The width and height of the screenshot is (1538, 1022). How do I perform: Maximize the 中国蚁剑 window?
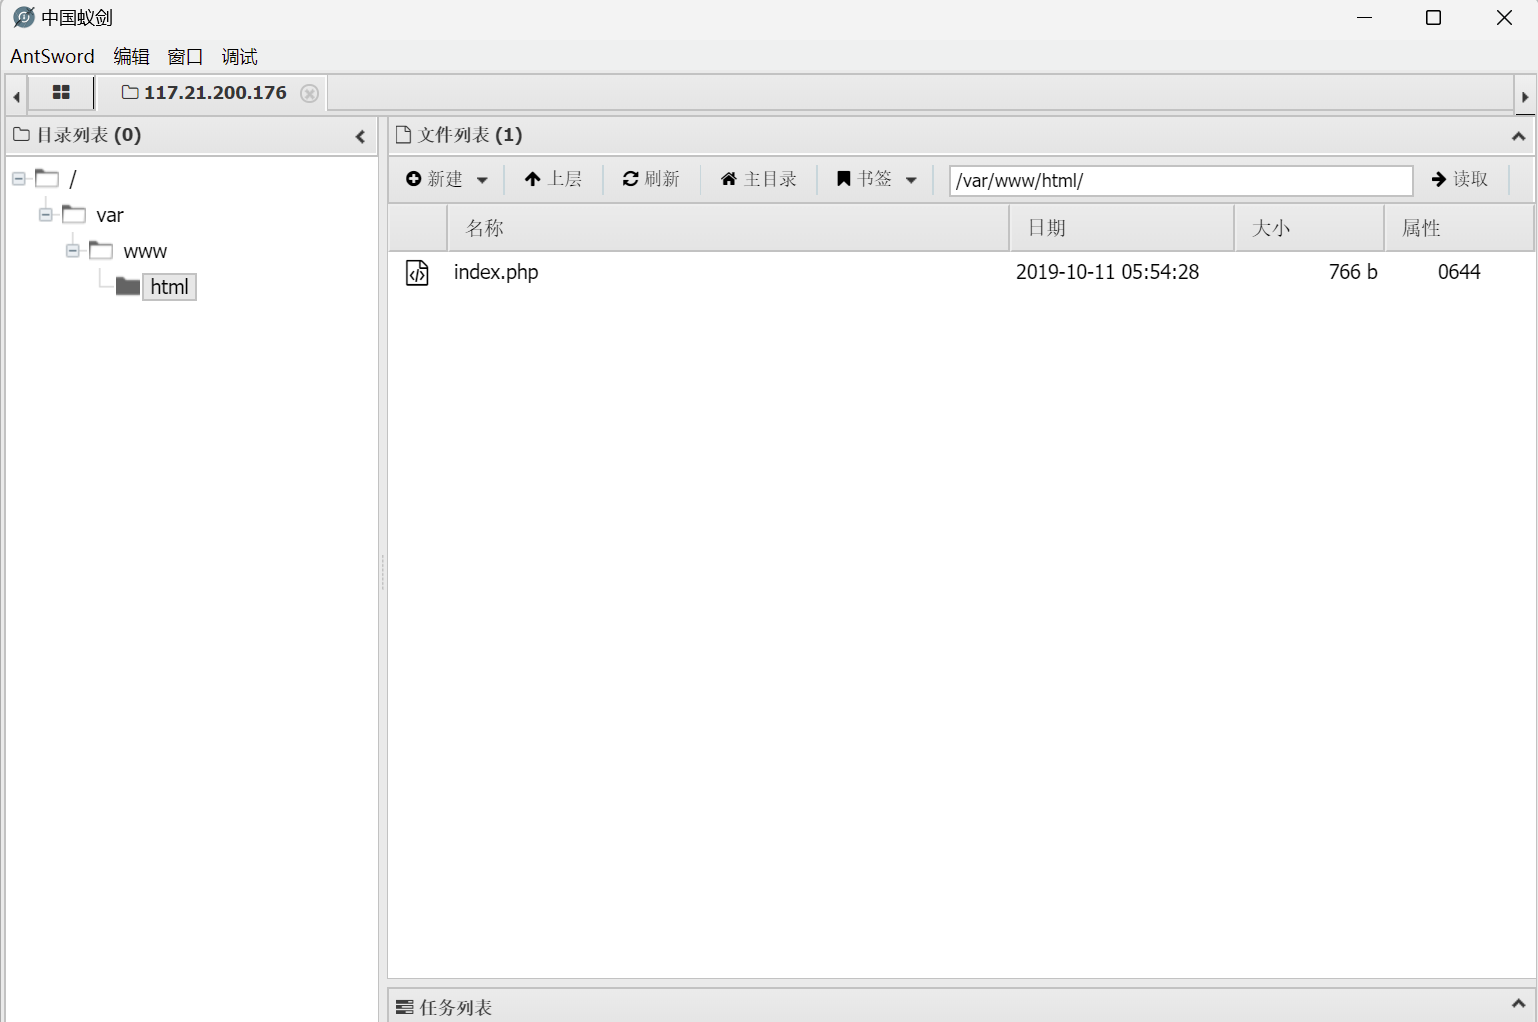pyautogui.click(x=1433, y=18)
